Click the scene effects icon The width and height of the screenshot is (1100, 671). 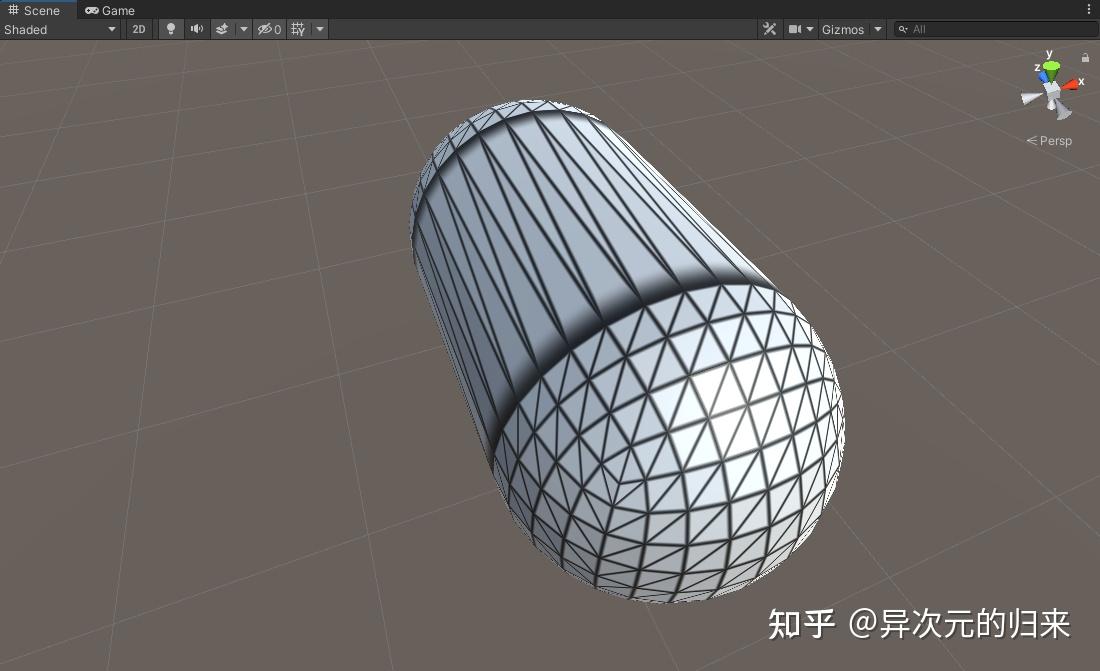[x=222, y=29]
